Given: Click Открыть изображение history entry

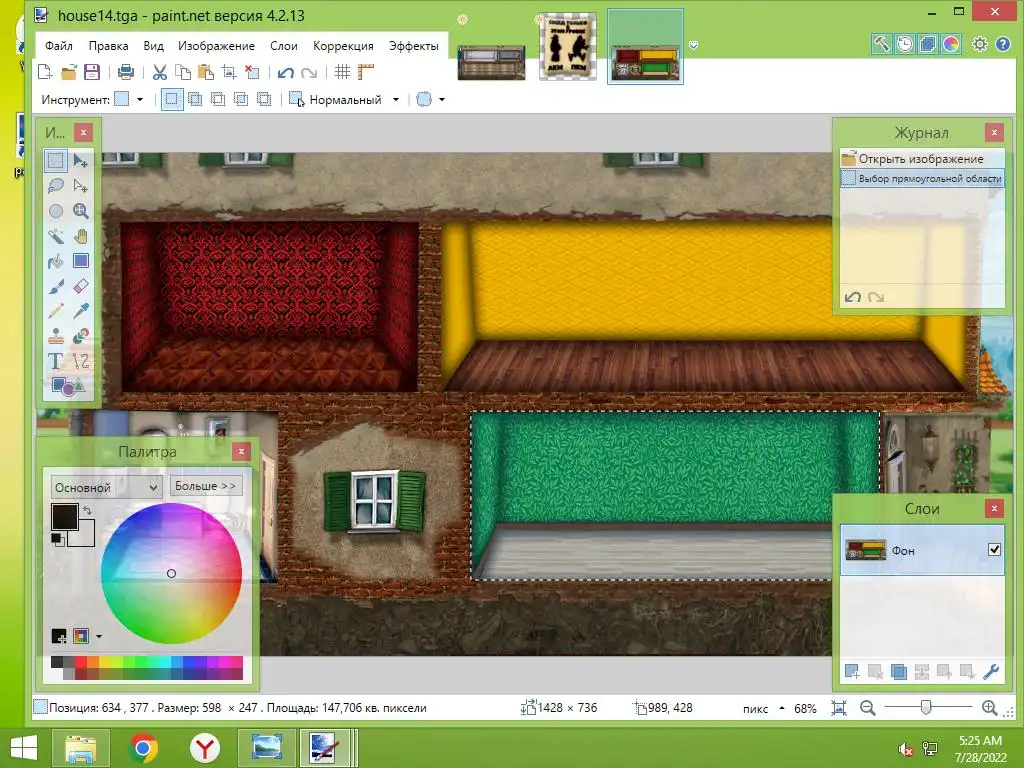Looking at the screenshot, I should pyautogui.click(x=922, y=159).
